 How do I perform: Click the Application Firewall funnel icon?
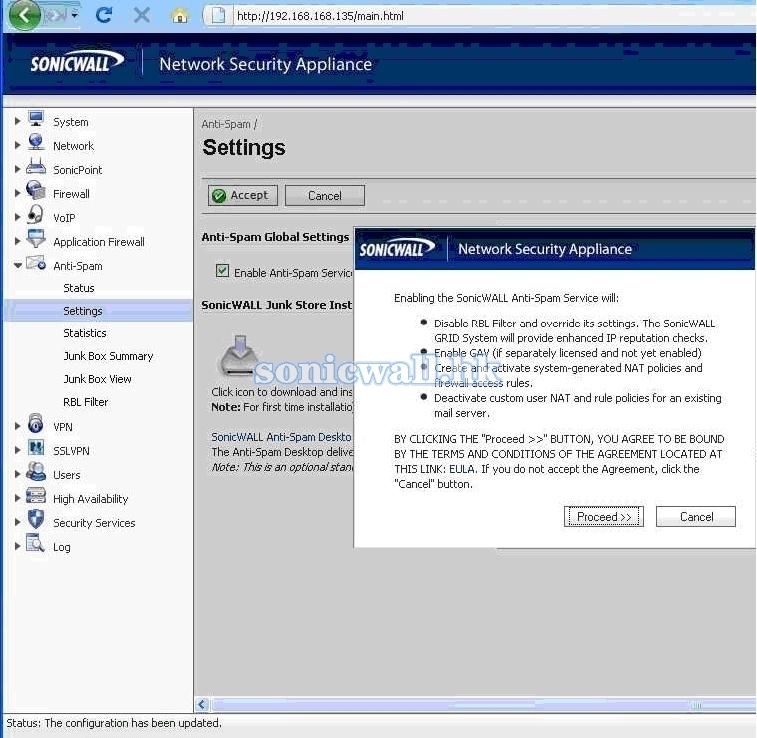[x=36, y=238]
